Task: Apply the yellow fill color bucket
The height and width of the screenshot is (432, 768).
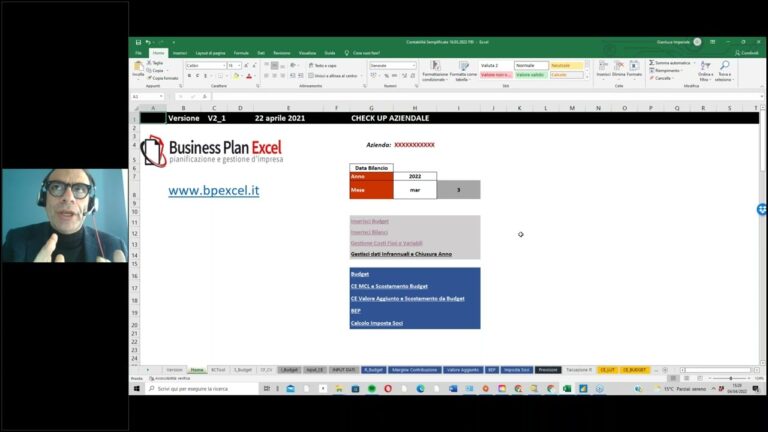Action: click(236, 76)
